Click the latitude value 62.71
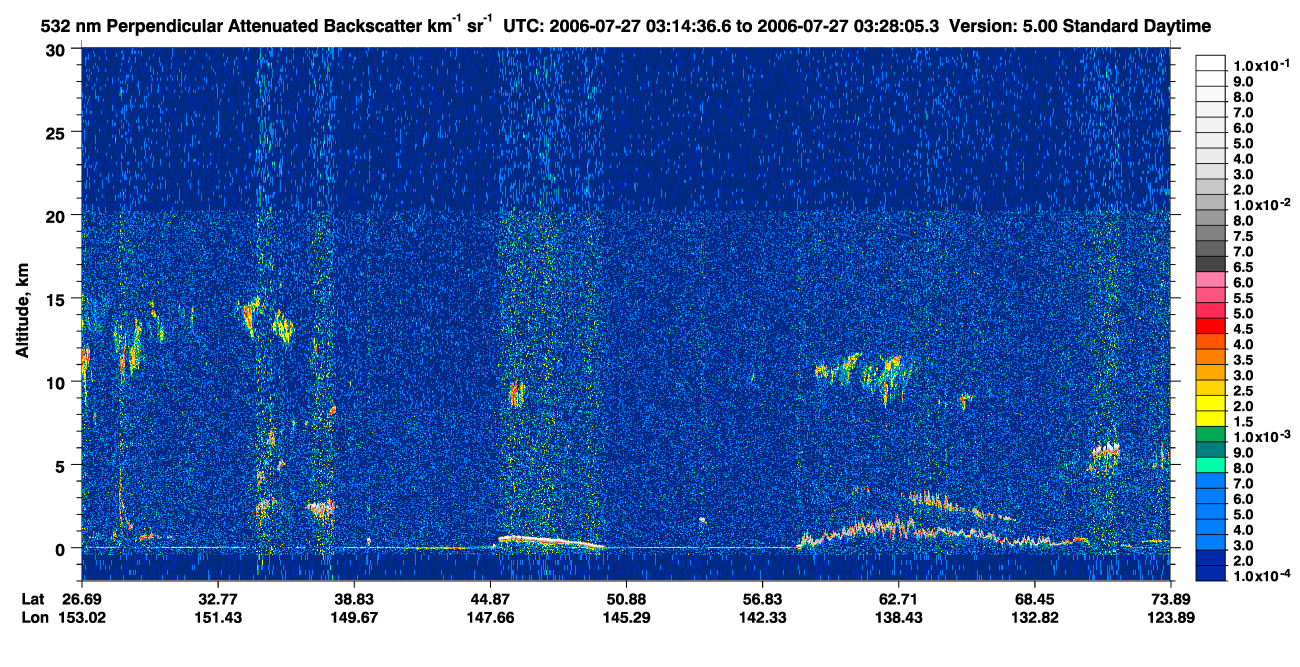The width and height of the screenshot is (1300, 667). coord(898,598)
